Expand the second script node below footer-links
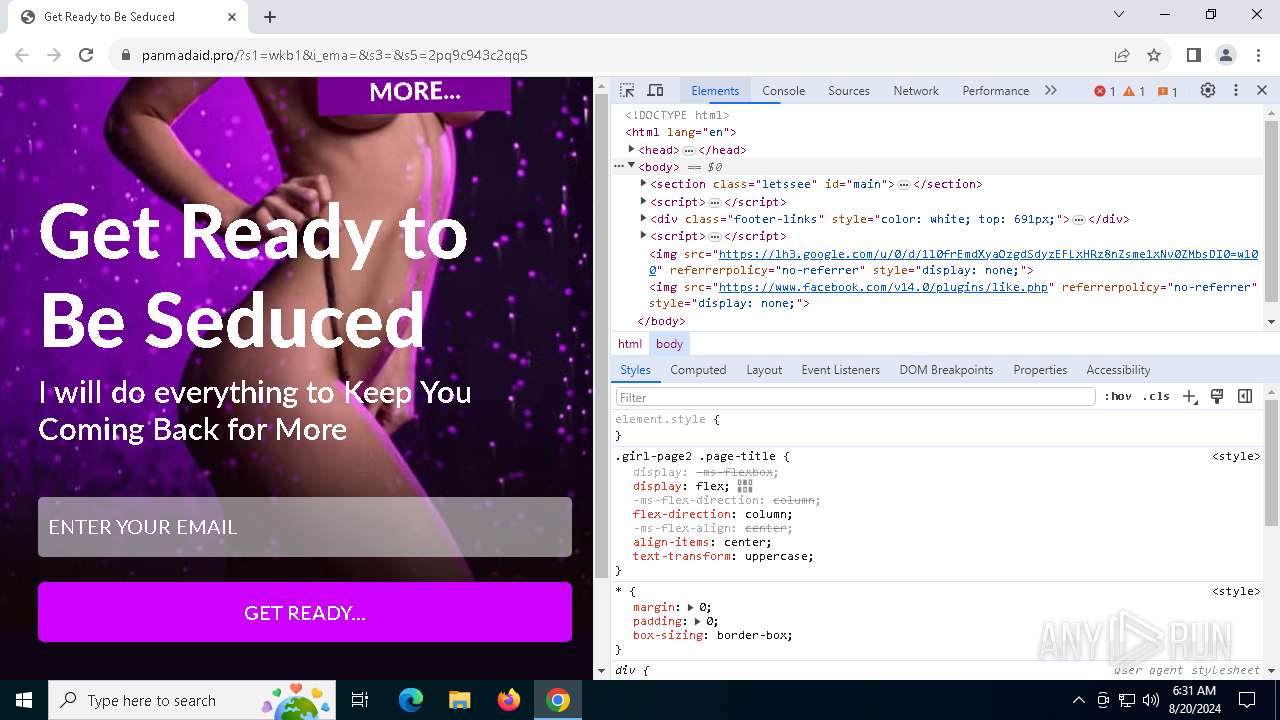This screenshot has width=1280, height=720. tap(643, 235)
